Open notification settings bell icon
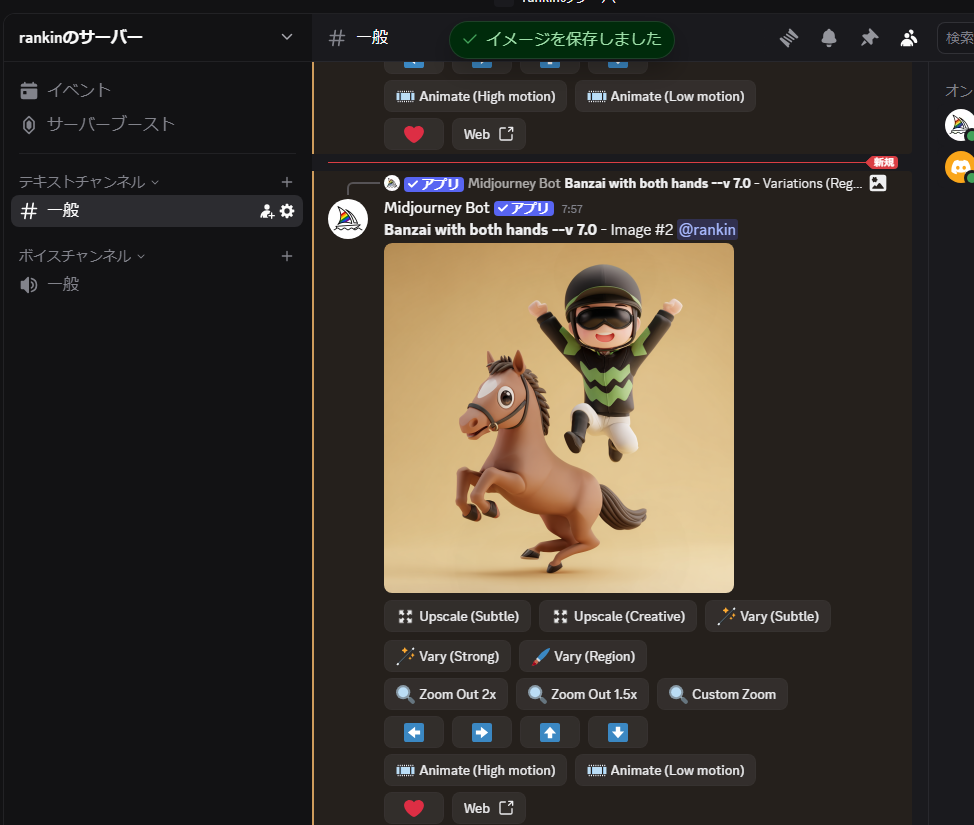The width and height of the screenshot is (974, 825). tap(829, 38)
